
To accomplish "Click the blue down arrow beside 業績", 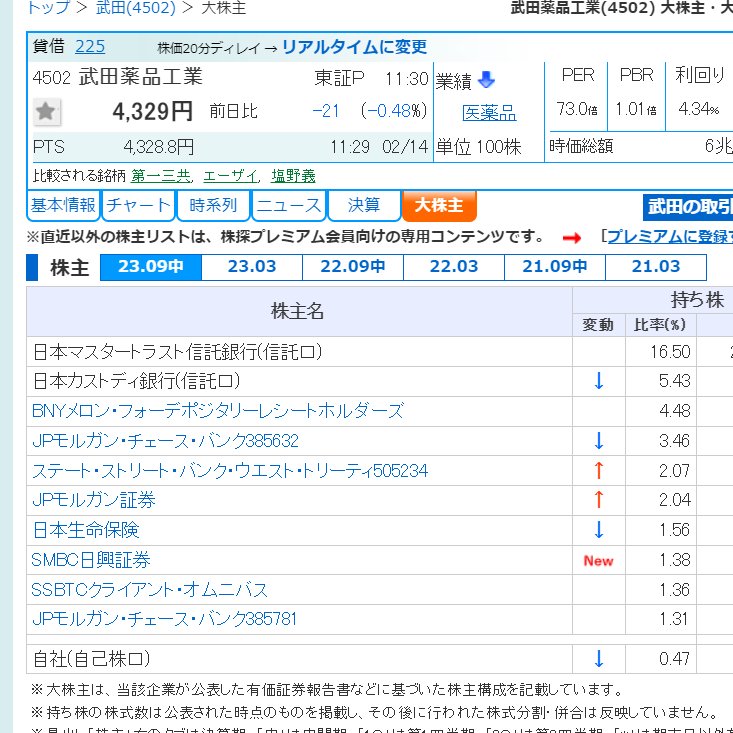I will tap(486, 80).
